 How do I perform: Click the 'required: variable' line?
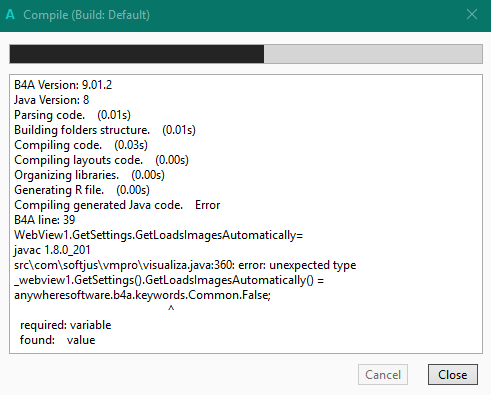65,325
